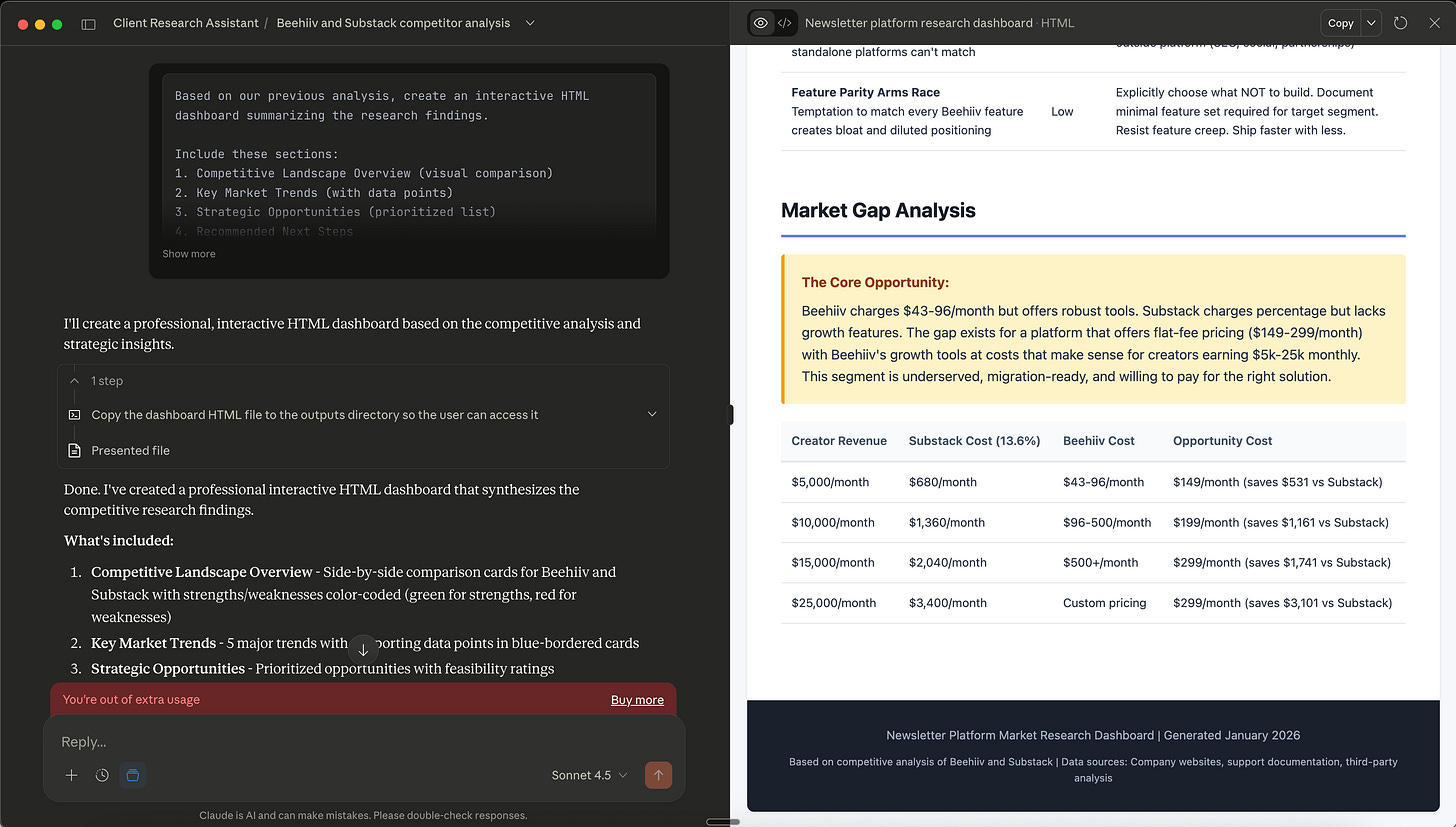This screenshot has width=1456, height=827.
Task: Click the terminal icon beside copy command
Action: [74, 414]
